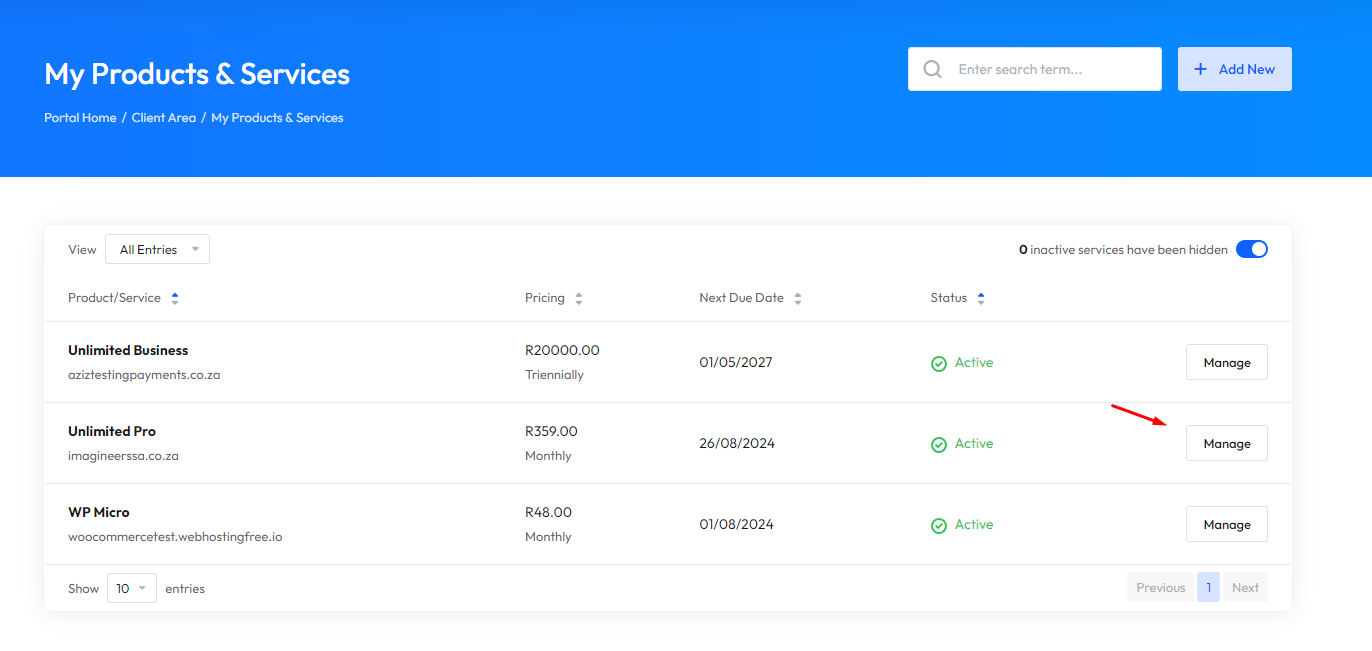The width and height of the screenshot is (1372, 651).
Task: Click the Next pagination button
Action: 1245,587
